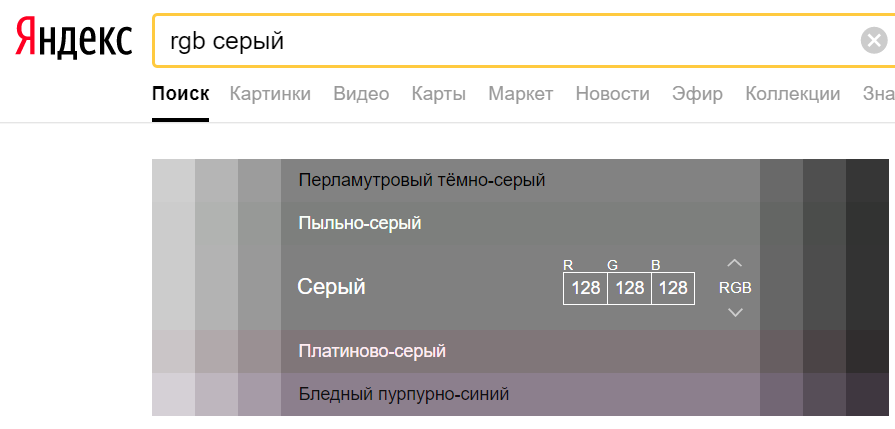Screen dimensions: 895x429
Task: Select the Перламутровый тёмно-серый color row
Action: click(x=421, y=180)
